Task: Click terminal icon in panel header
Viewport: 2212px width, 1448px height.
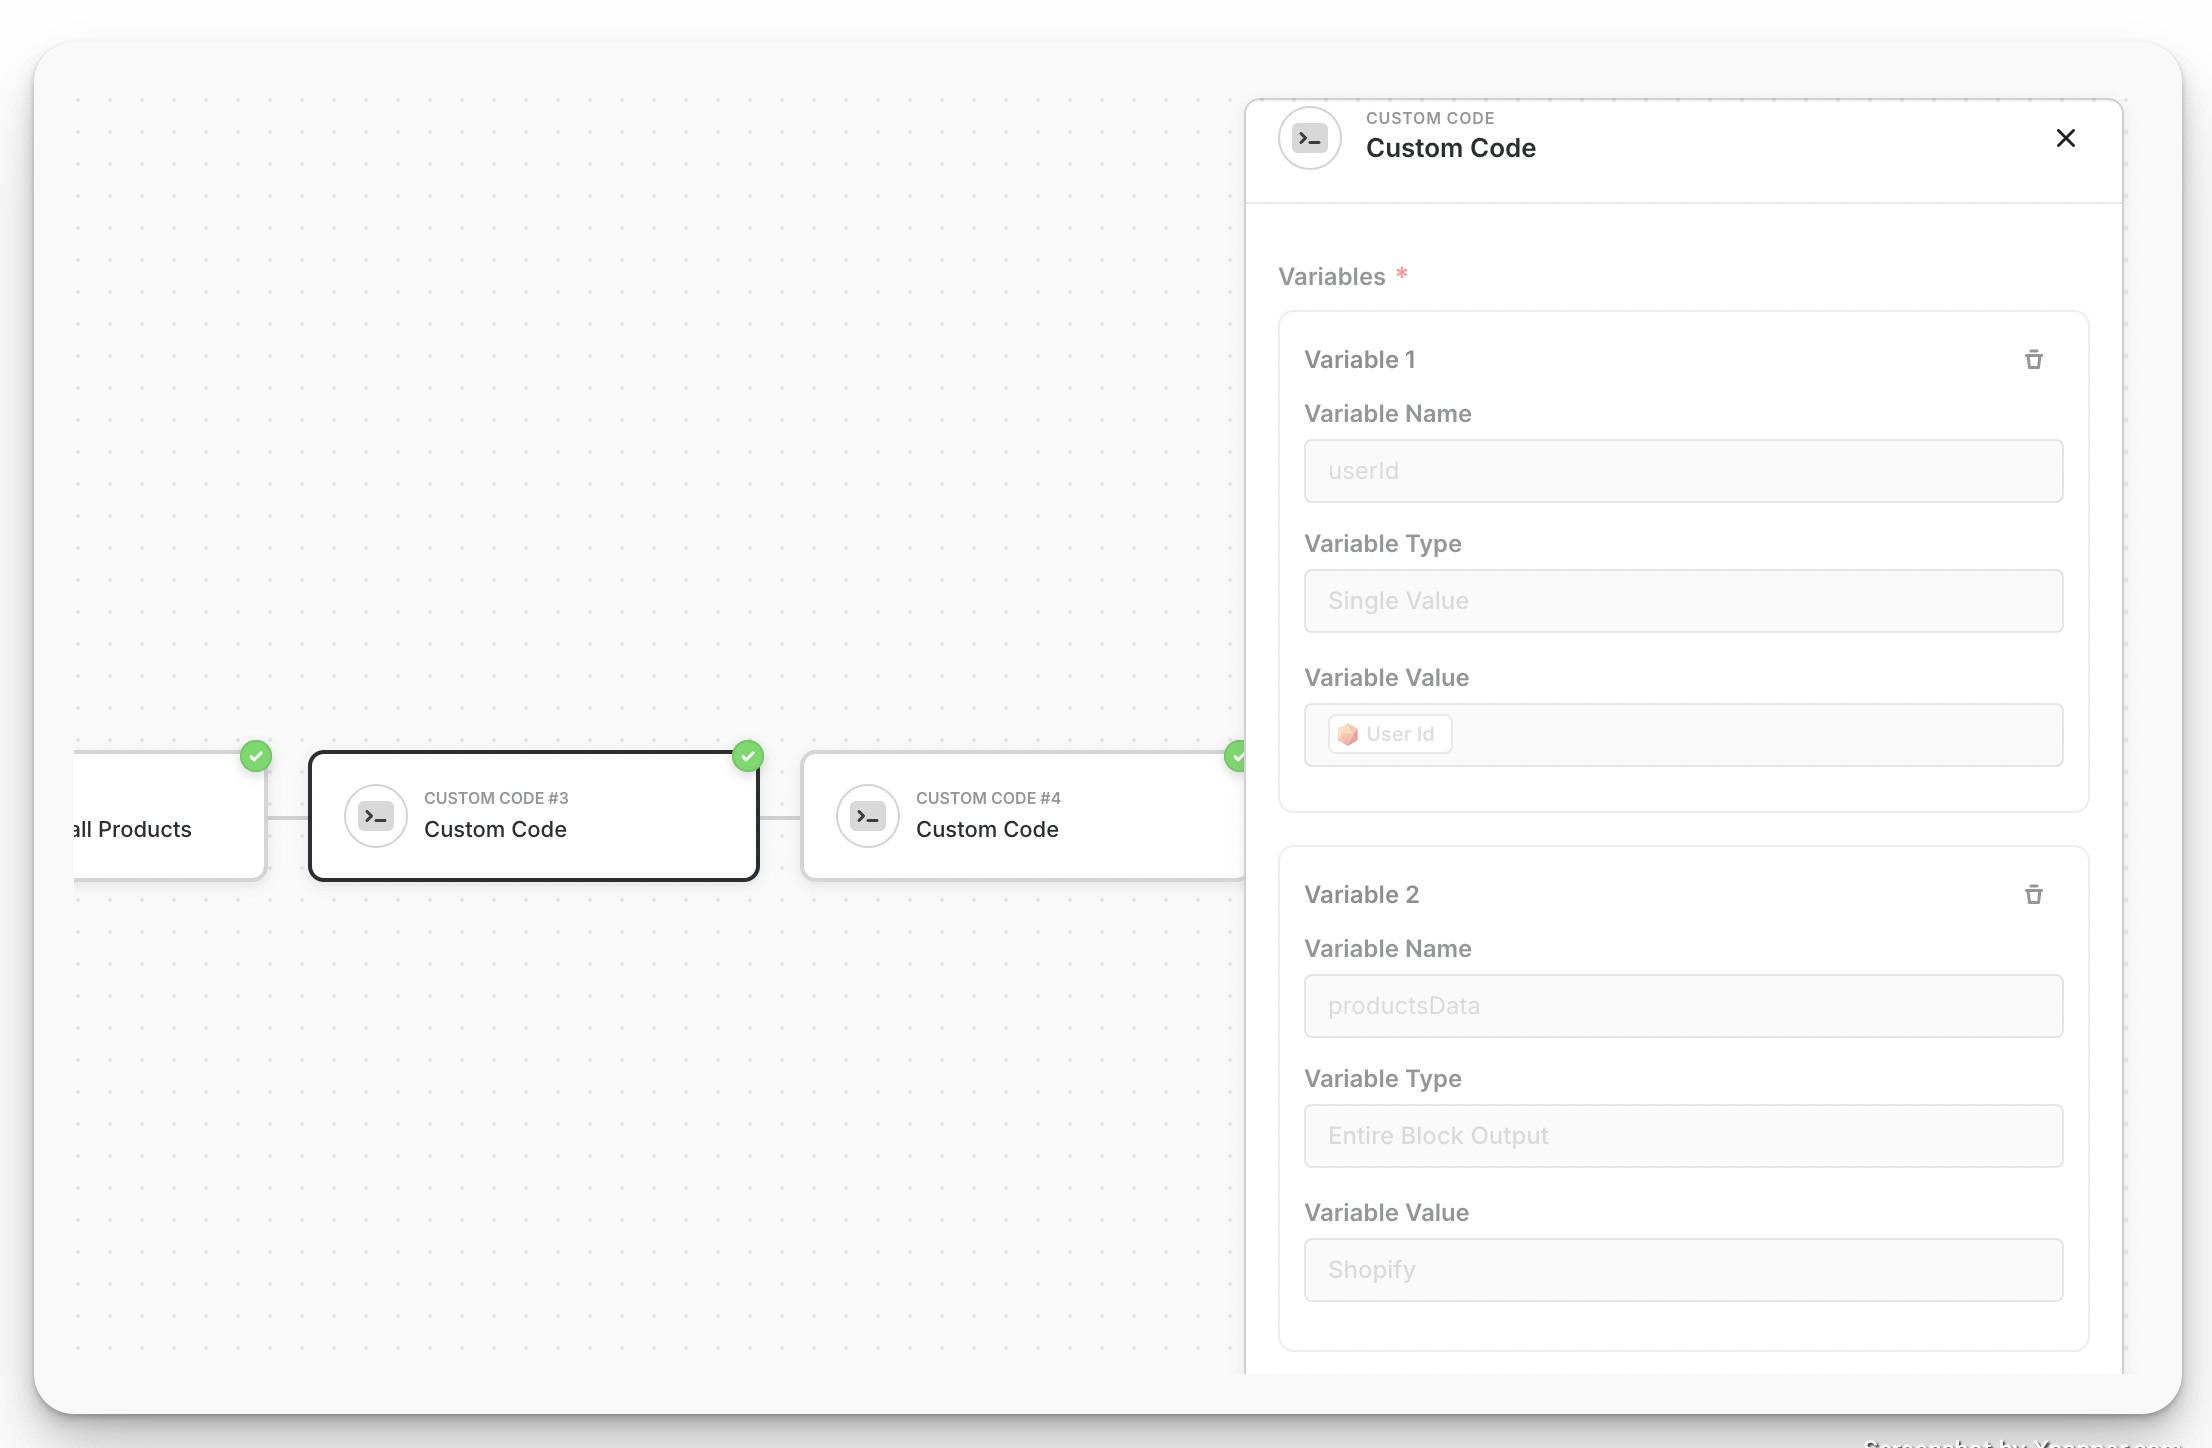Action: [1309, 138]
